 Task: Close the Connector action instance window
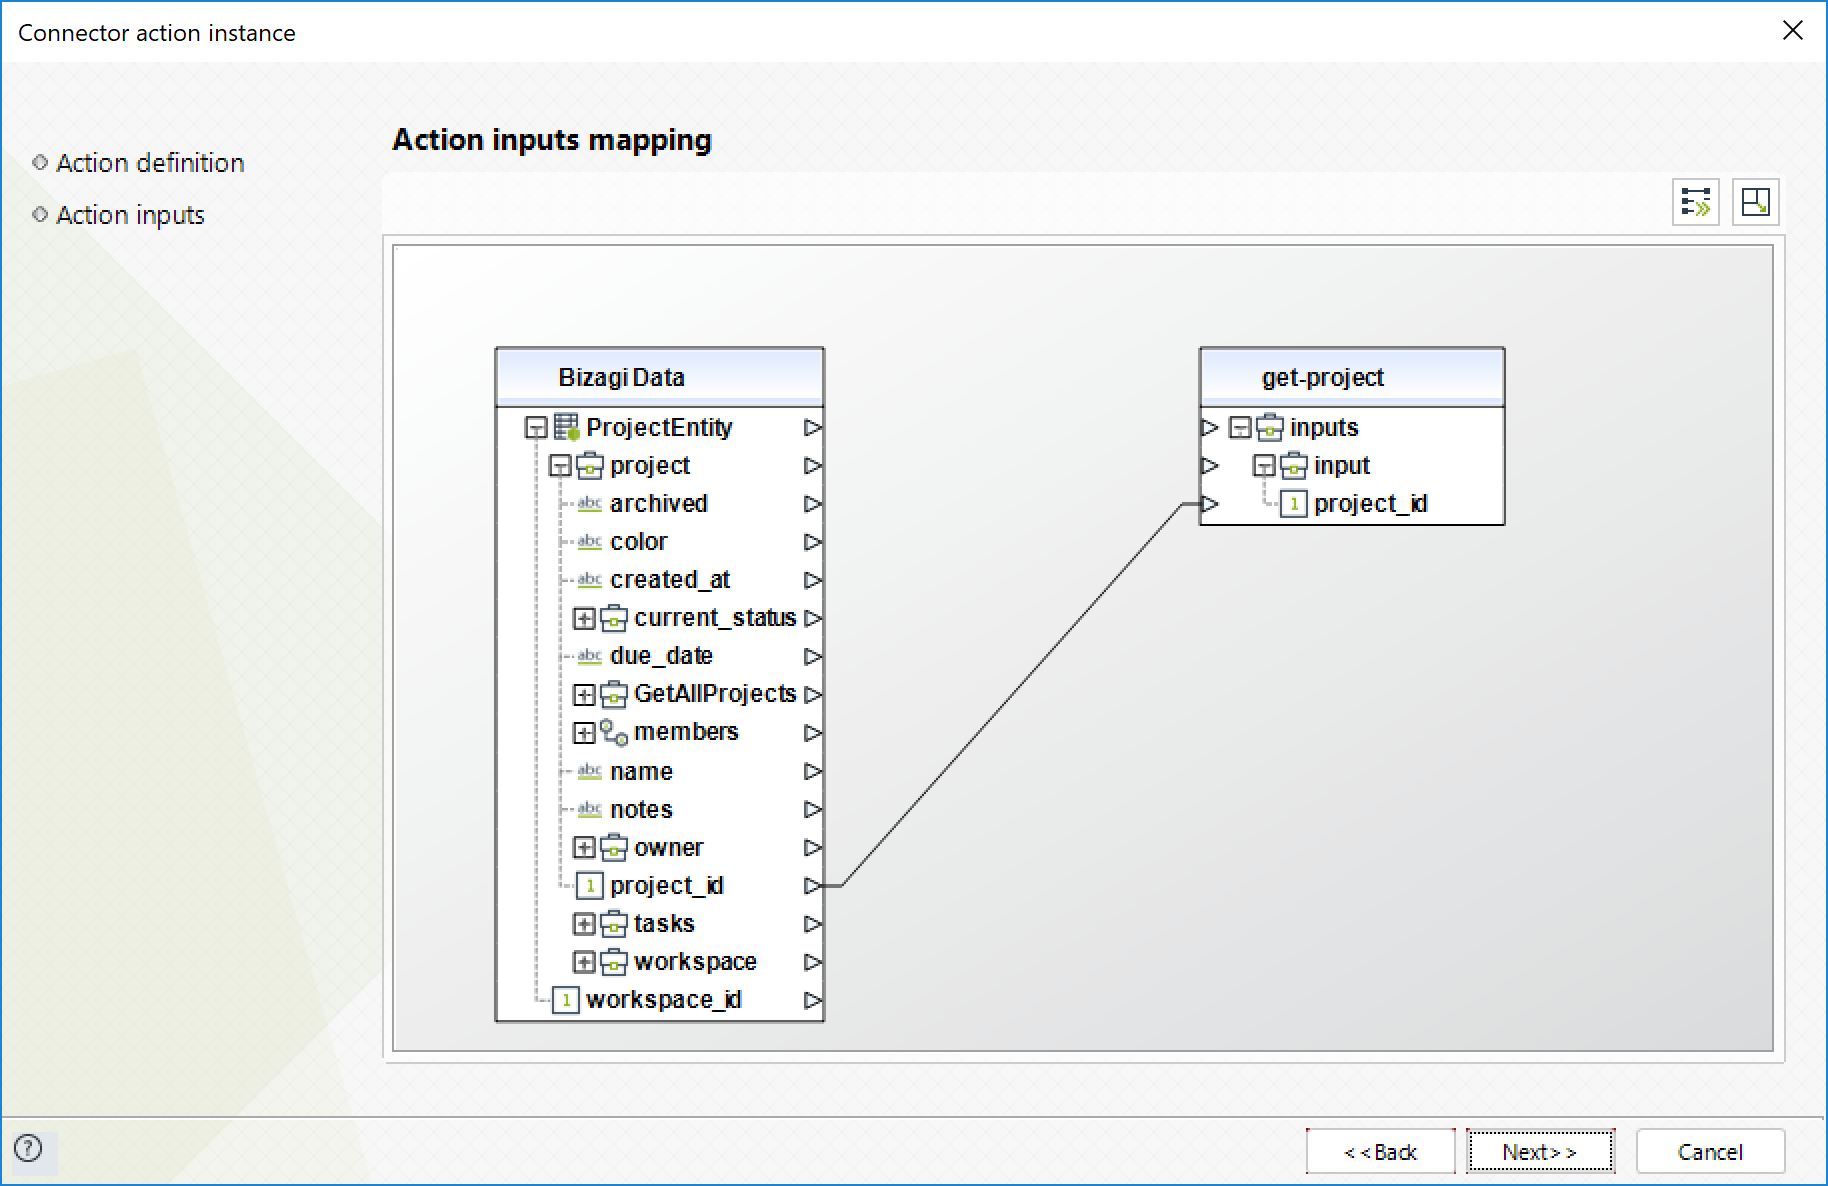(1793, 31)
